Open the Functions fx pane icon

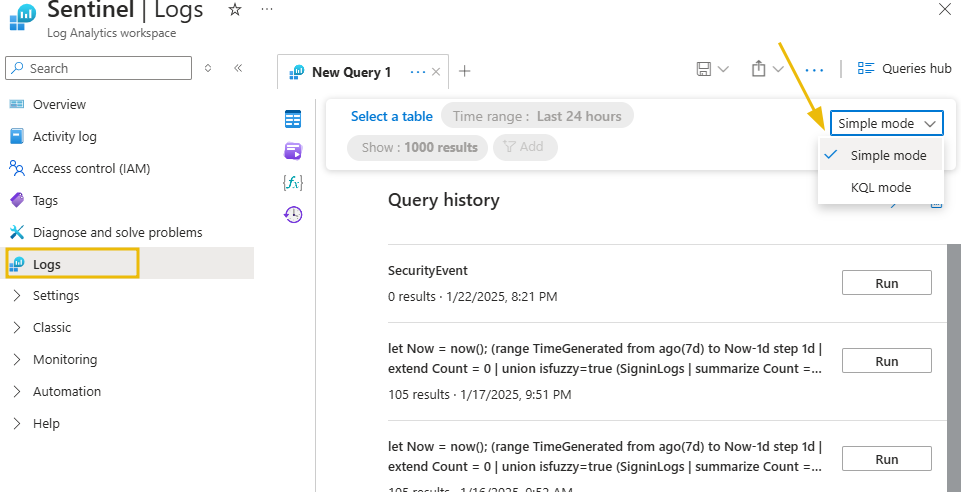pos(293,183)
